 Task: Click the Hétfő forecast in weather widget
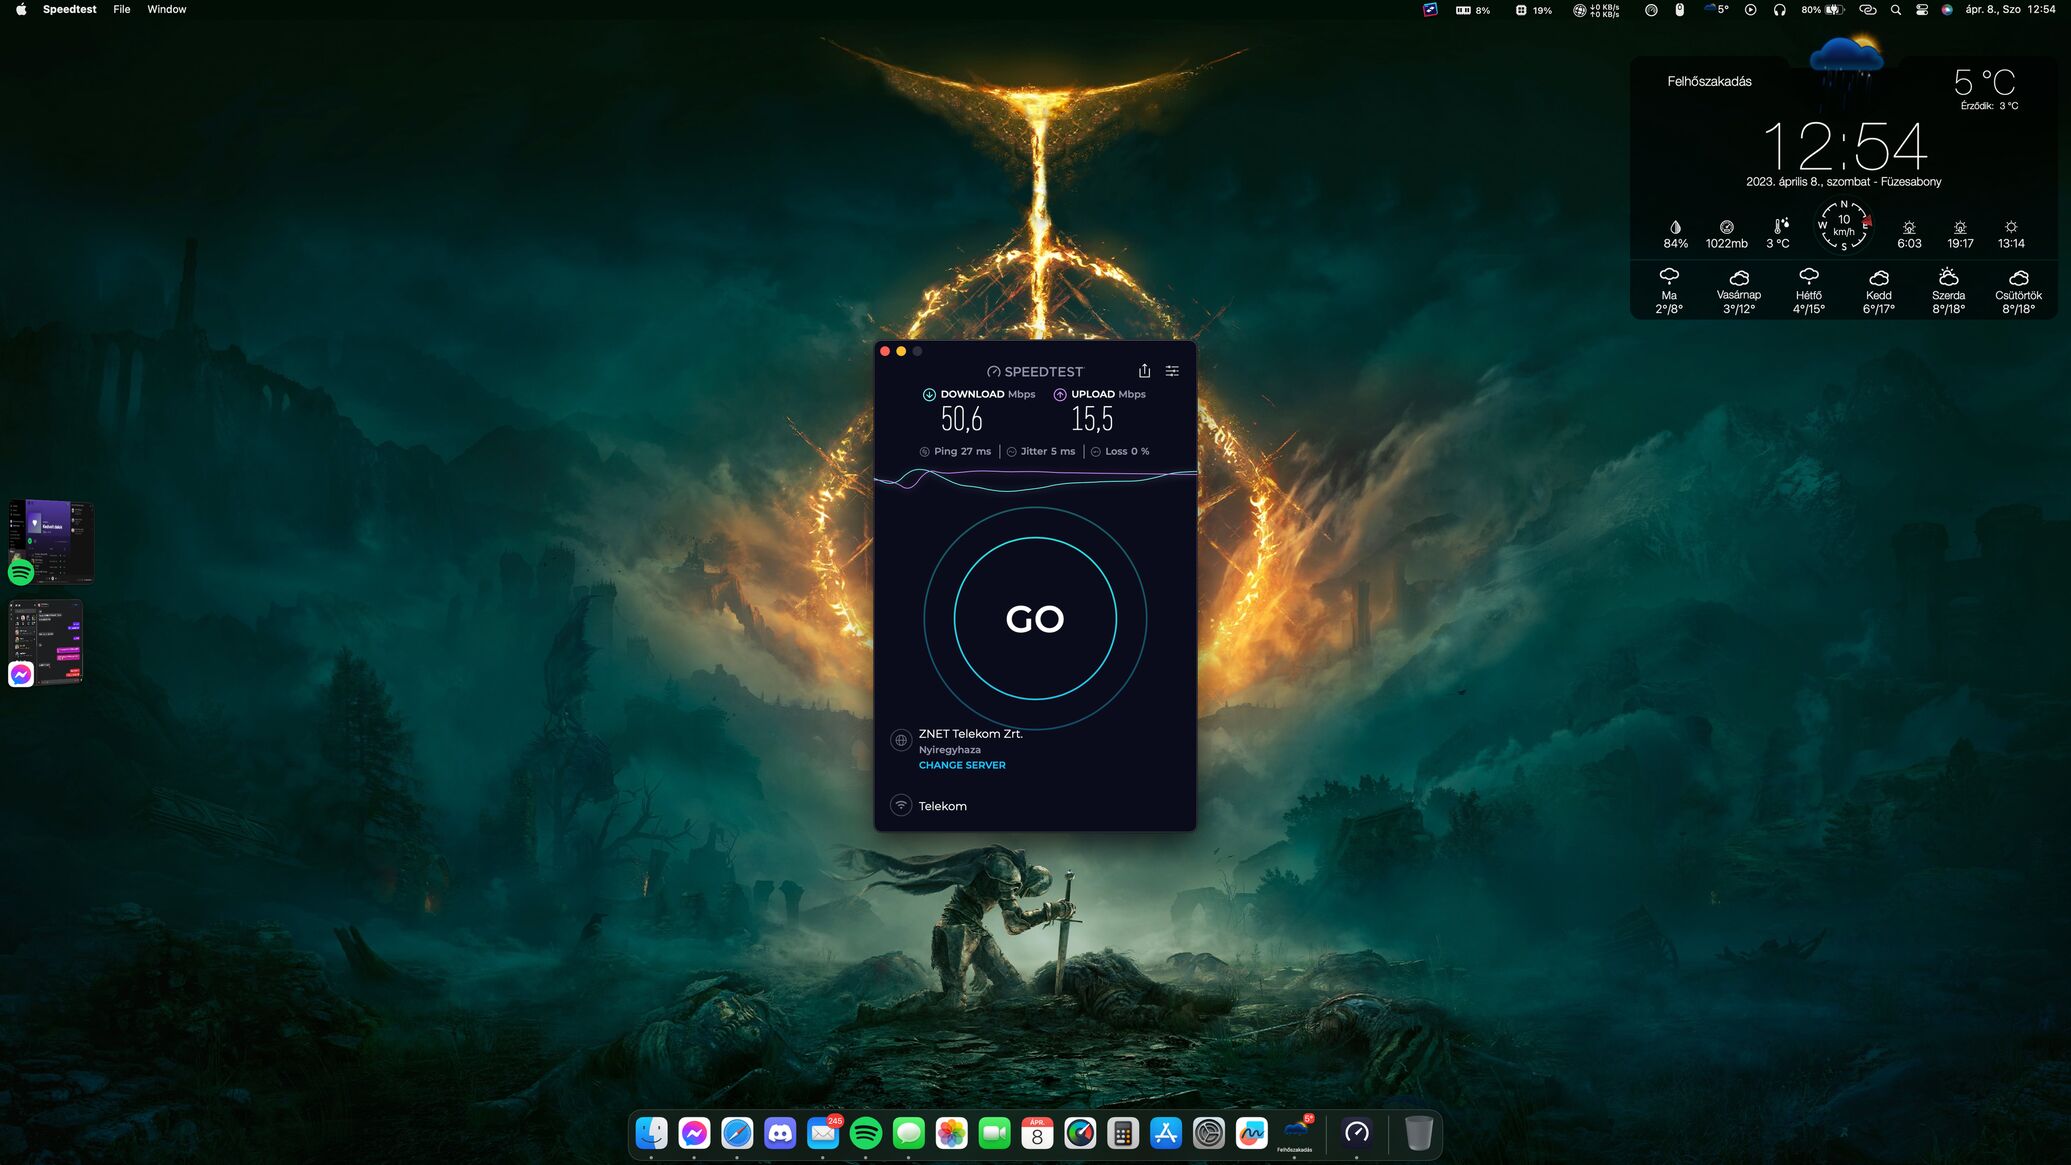pos(1808,290)
